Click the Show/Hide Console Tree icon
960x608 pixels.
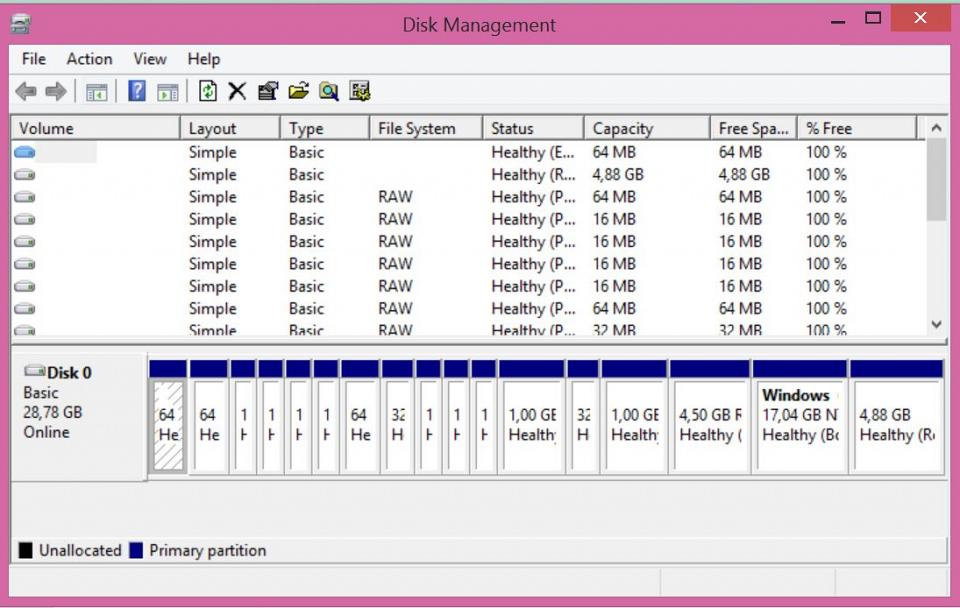click(96, 92)
